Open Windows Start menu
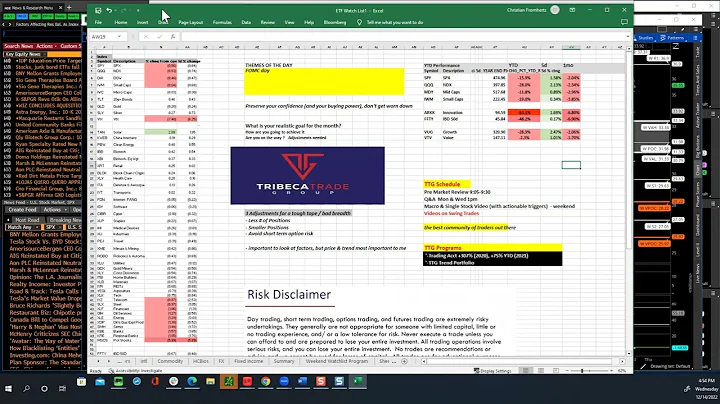Screen dimensions: 720x404 tap(8, 388)
